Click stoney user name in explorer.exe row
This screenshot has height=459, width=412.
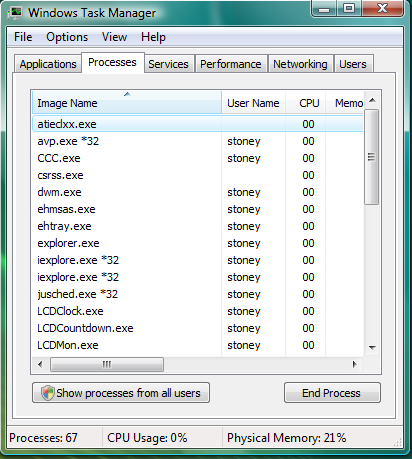pyautogui.click(x=244, y=243)
